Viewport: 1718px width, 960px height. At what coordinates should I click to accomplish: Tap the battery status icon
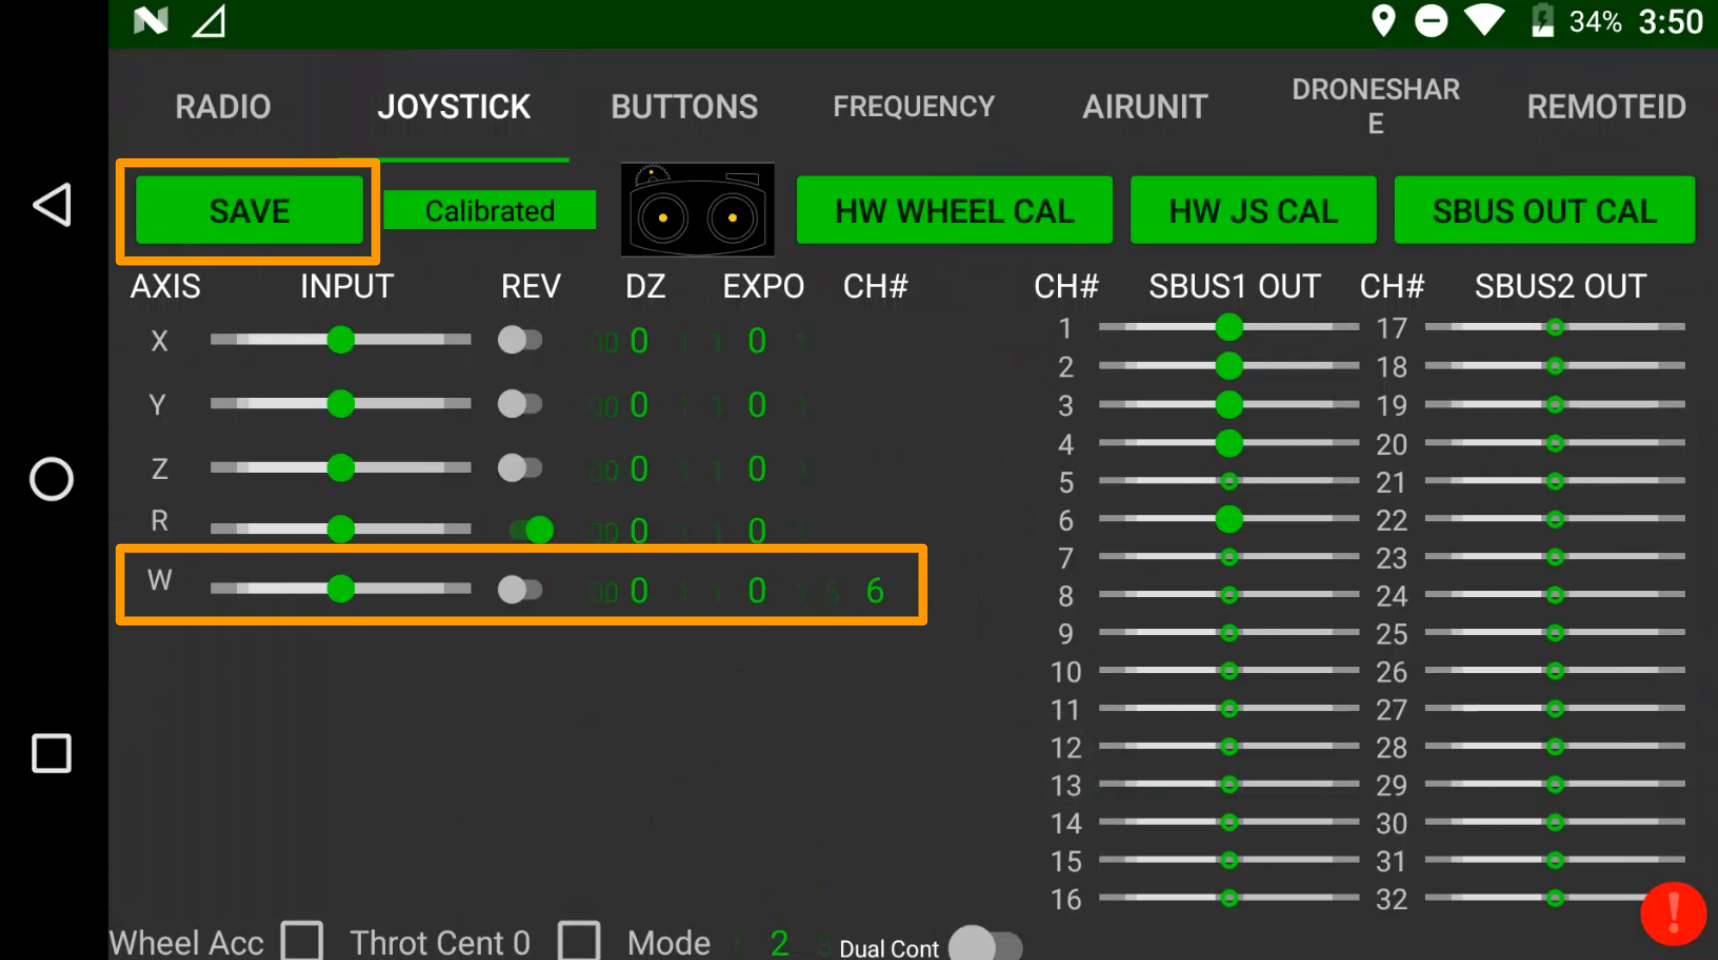pos(1542,21)
